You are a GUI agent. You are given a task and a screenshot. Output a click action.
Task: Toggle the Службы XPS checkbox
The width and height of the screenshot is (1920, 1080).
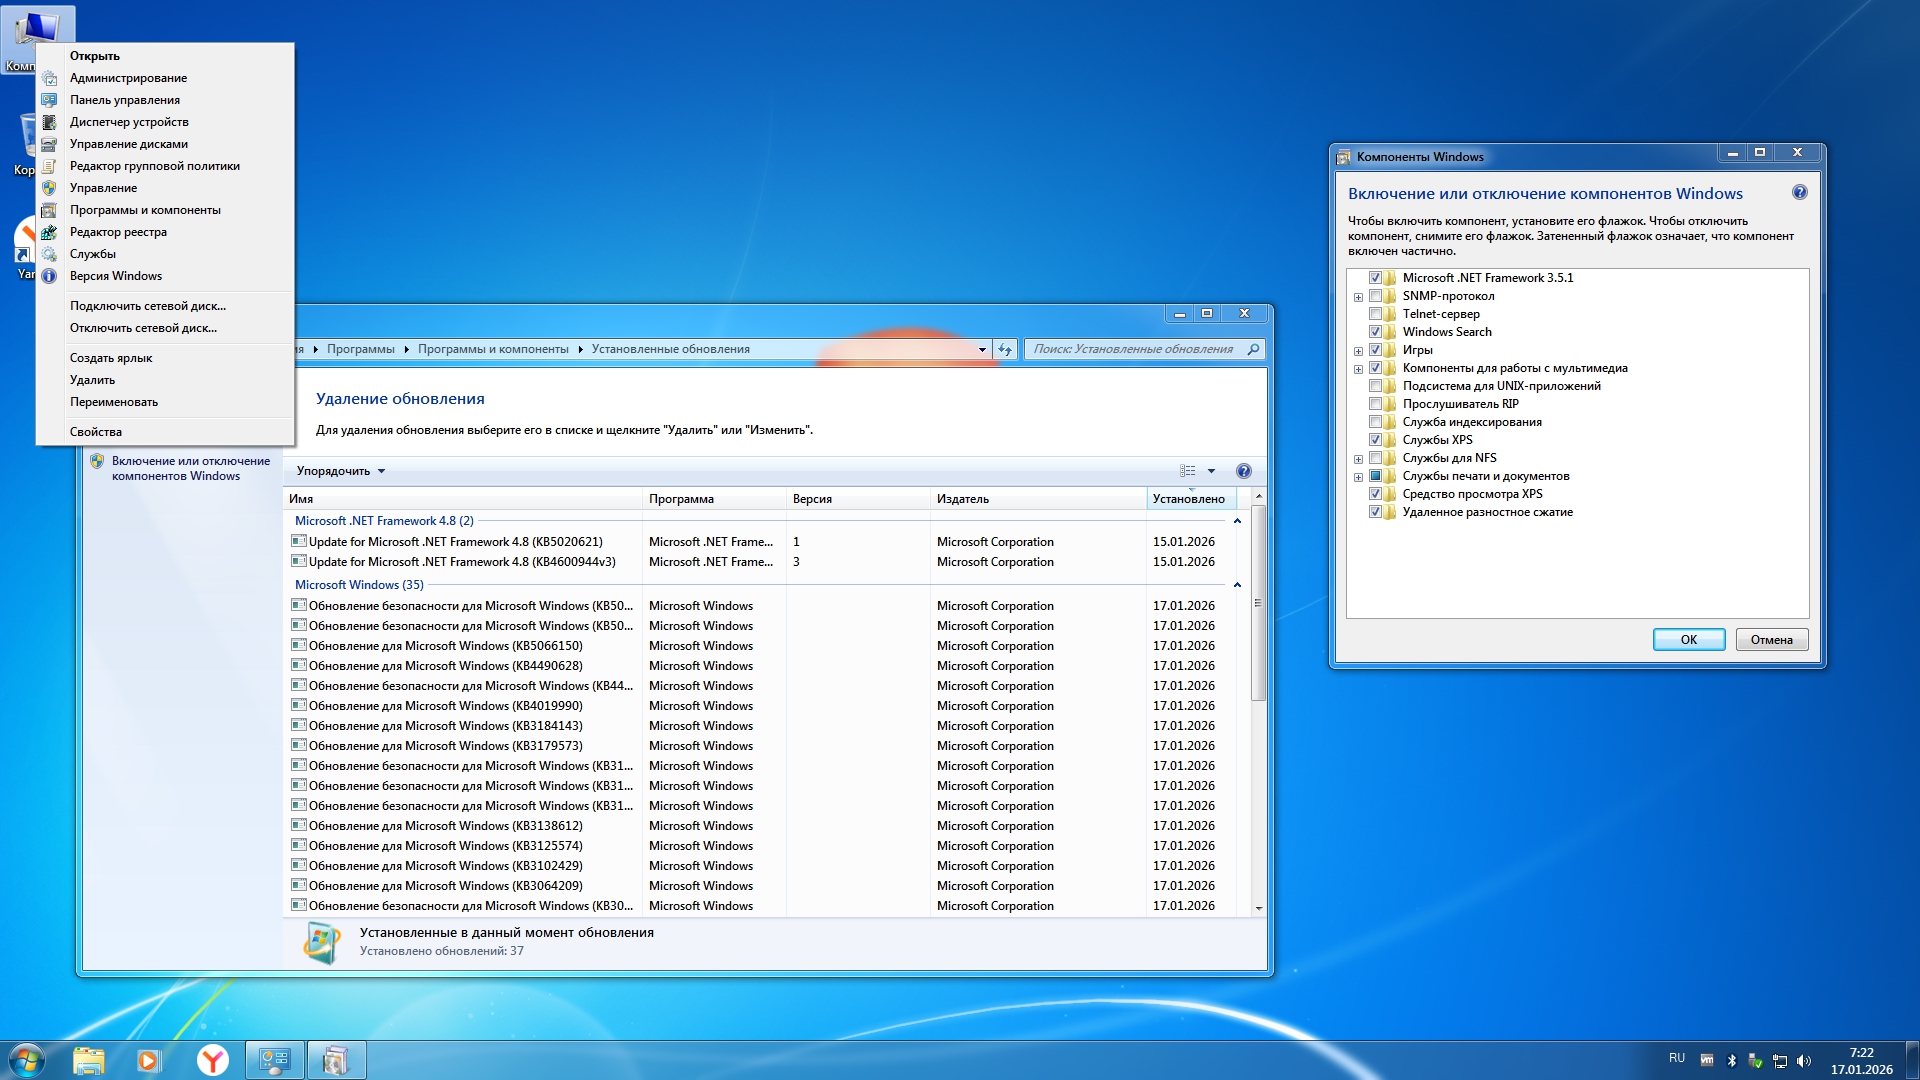(x=1375, y=440)
